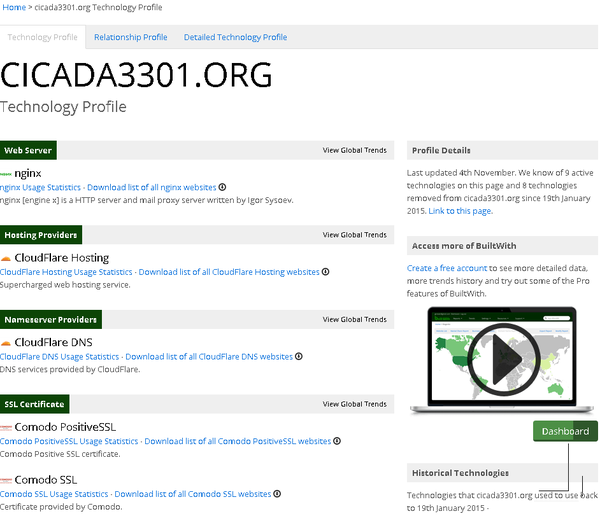Click the Link to this page link
Screen dimensions: 600x516
coord(460,211)
